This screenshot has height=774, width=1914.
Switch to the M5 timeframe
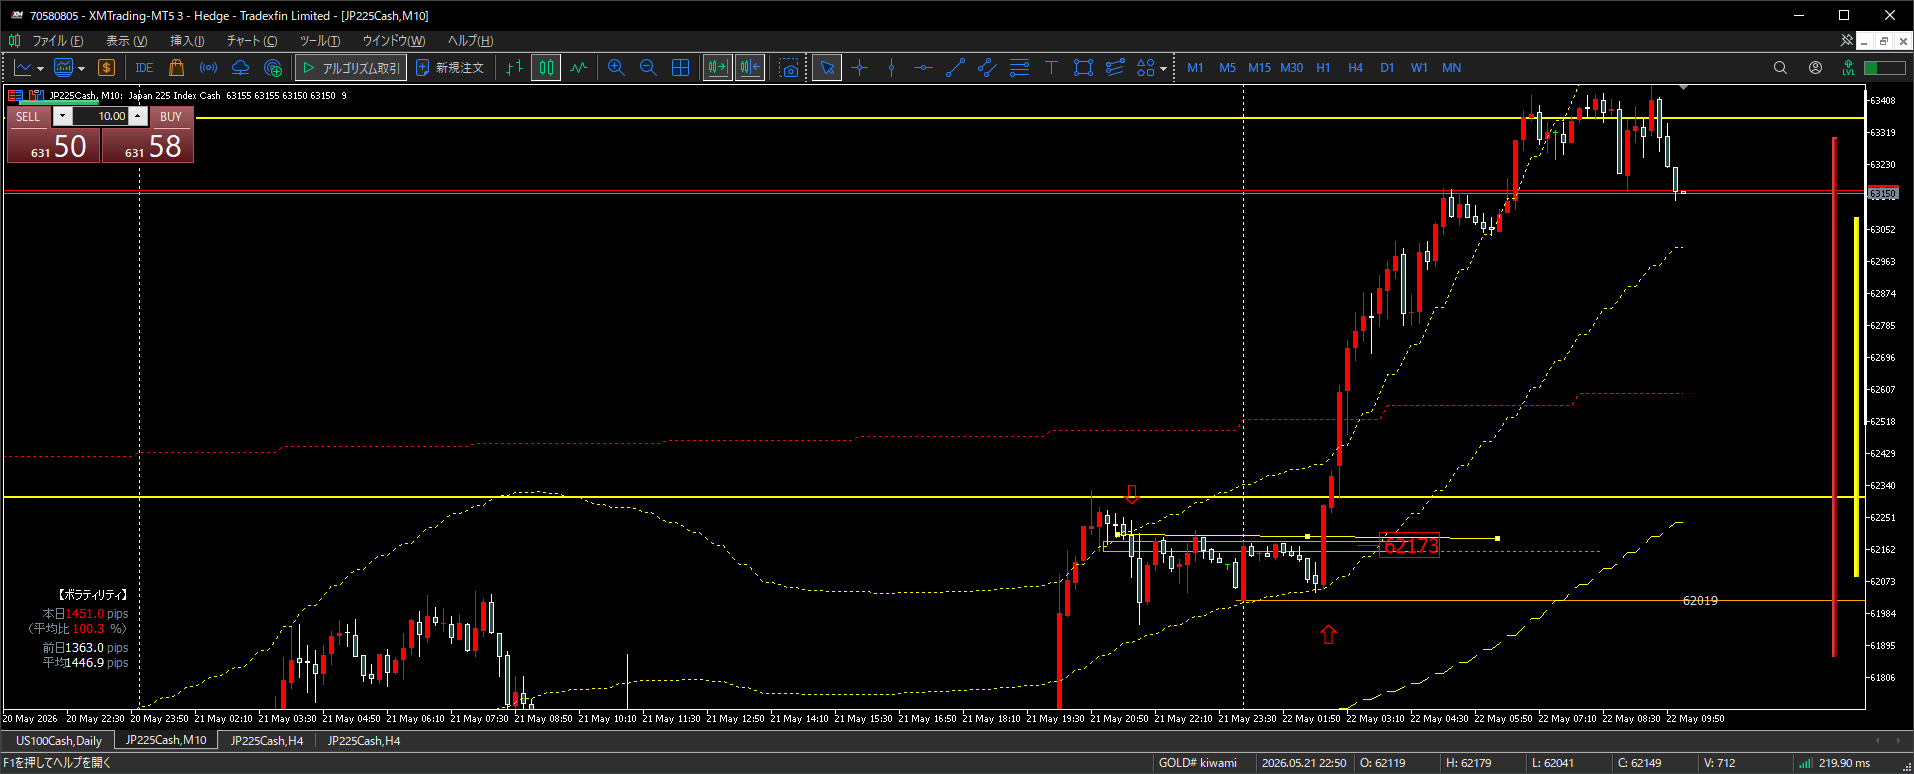tap(1227, 68)
